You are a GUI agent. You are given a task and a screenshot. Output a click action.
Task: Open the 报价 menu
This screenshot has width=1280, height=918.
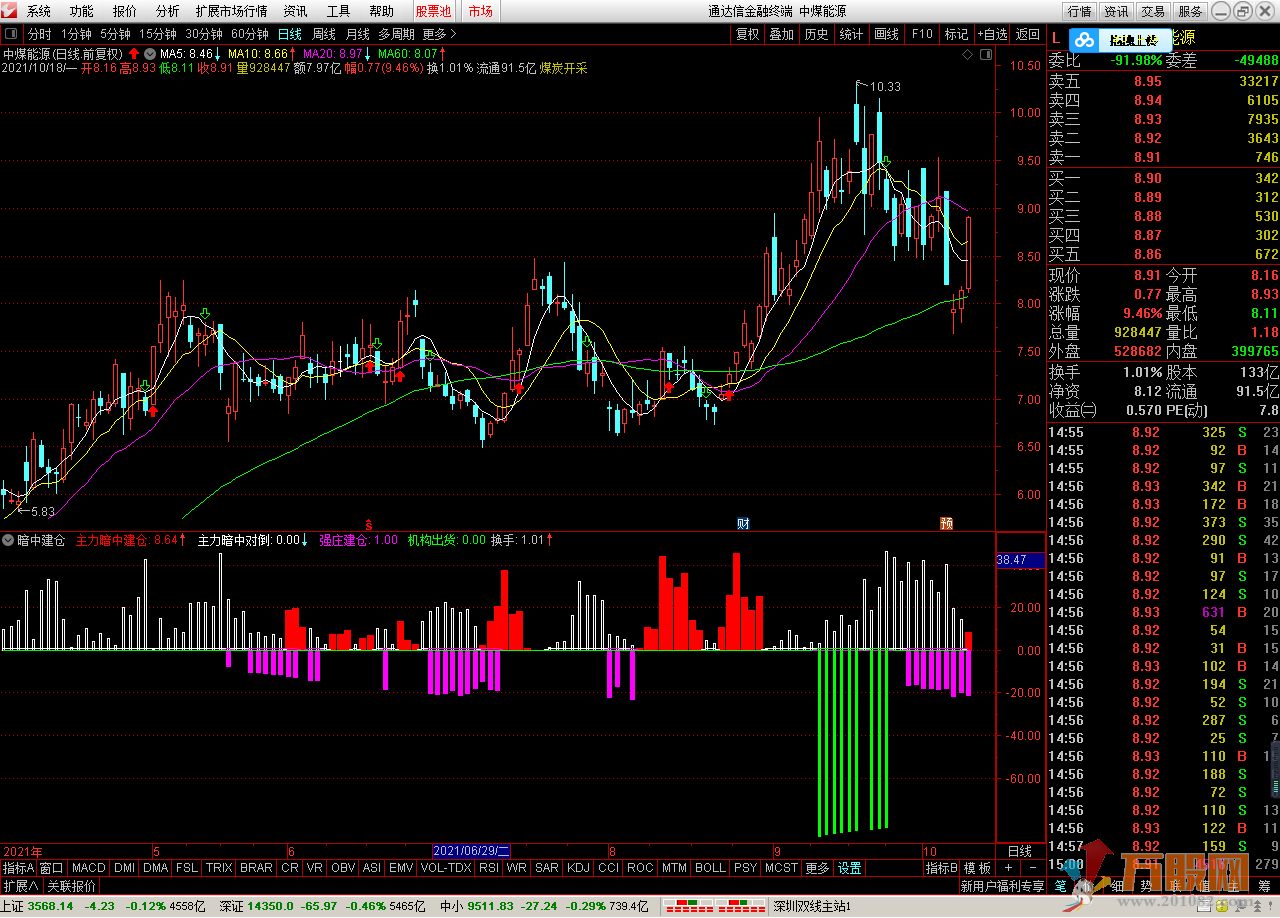pos(125,11)
